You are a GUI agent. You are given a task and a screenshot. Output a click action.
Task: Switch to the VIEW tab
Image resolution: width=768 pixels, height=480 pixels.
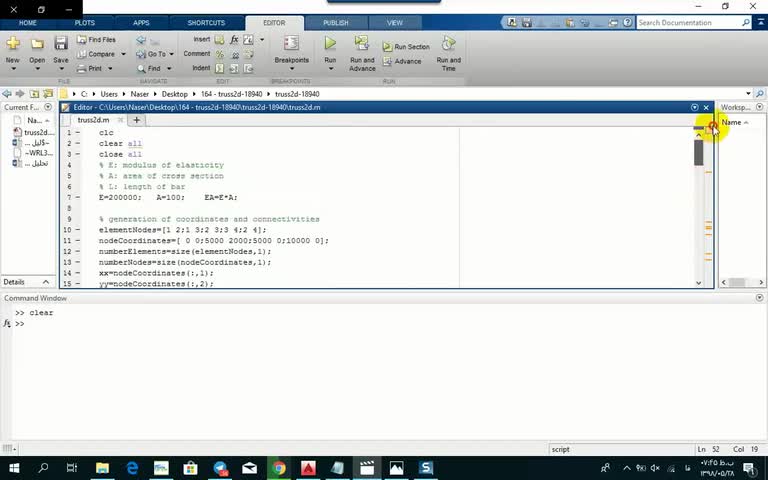[x=395, y=23]
